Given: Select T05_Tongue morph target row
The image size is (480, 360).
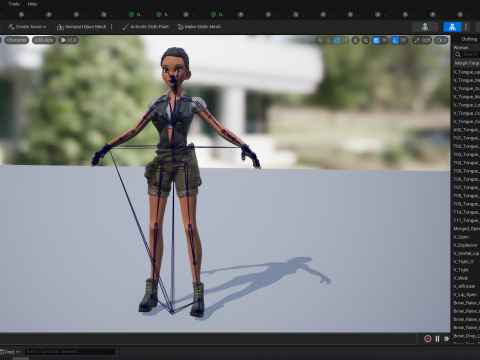Looking at the screenshot, I should point(466,171).
